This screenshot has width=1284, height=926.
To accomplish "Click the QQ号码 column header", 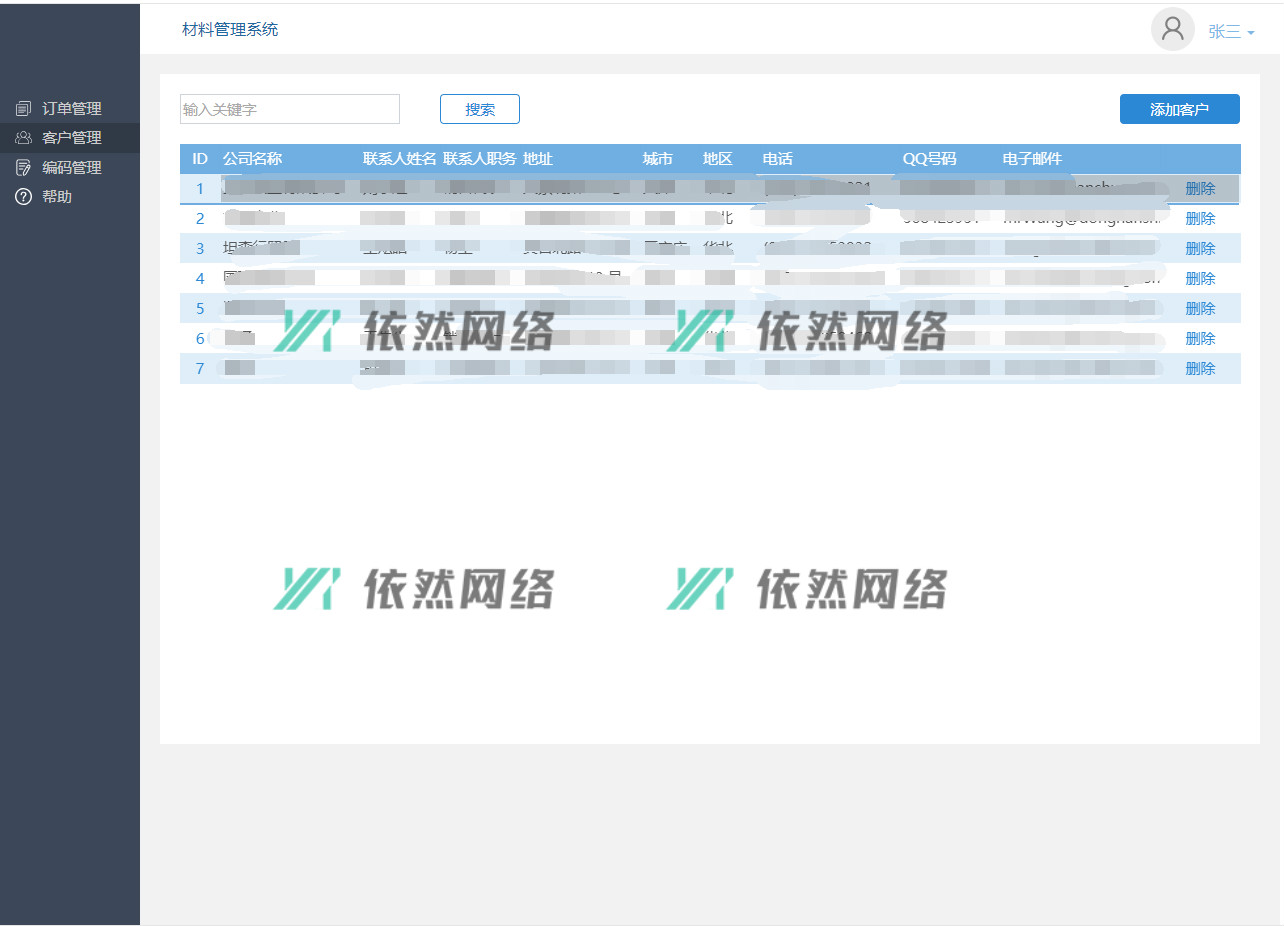I will pos(929,159).
